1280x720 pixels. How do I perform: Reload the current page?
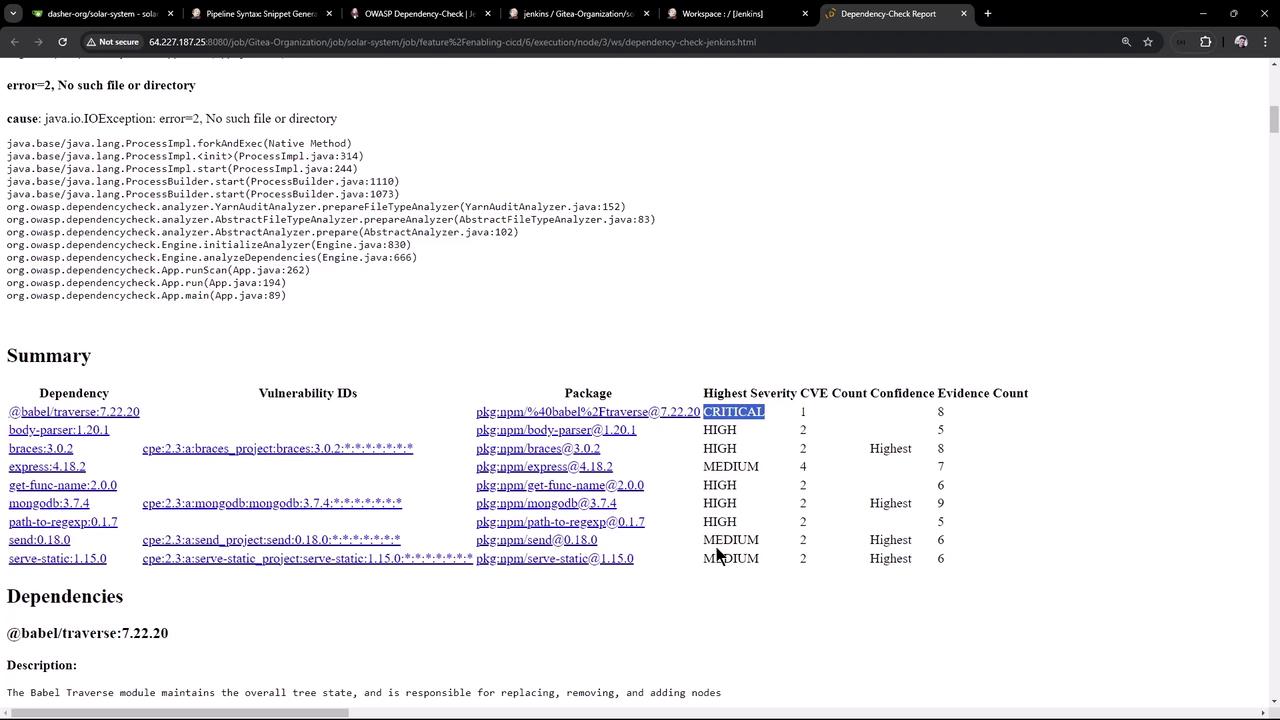(x=62, y=42)
